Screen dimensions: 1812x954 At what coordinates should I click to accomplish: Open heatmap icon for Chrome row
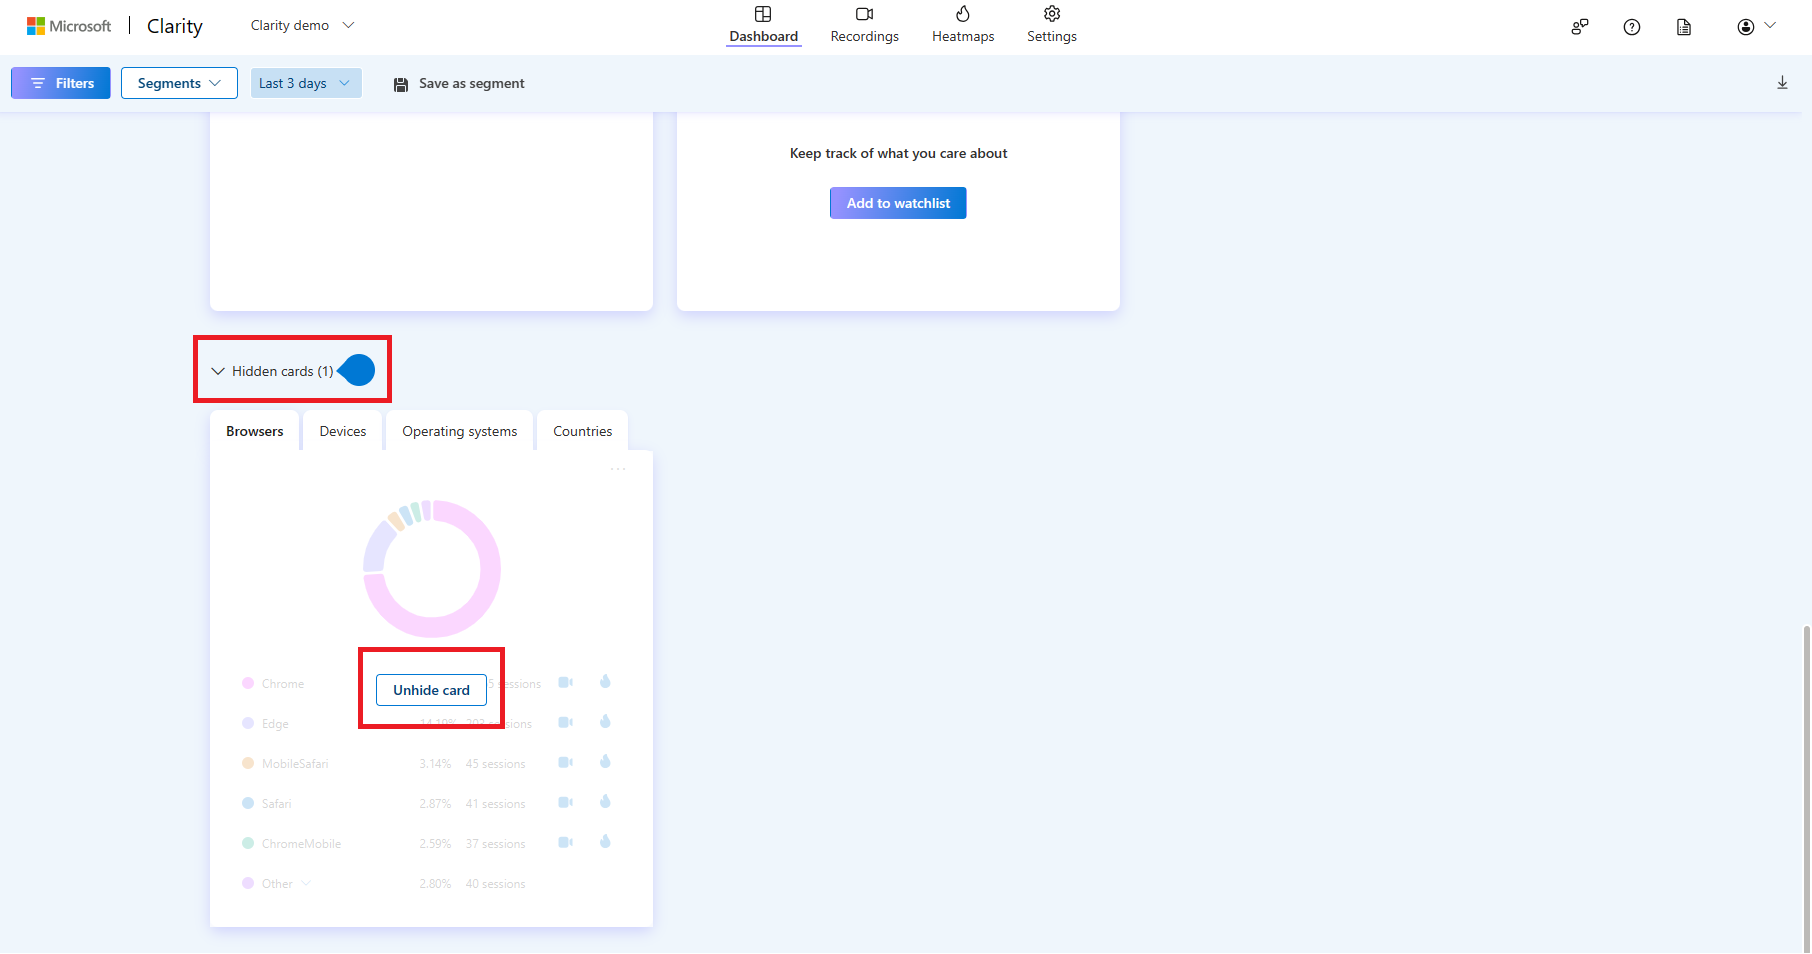coord(605,681)
